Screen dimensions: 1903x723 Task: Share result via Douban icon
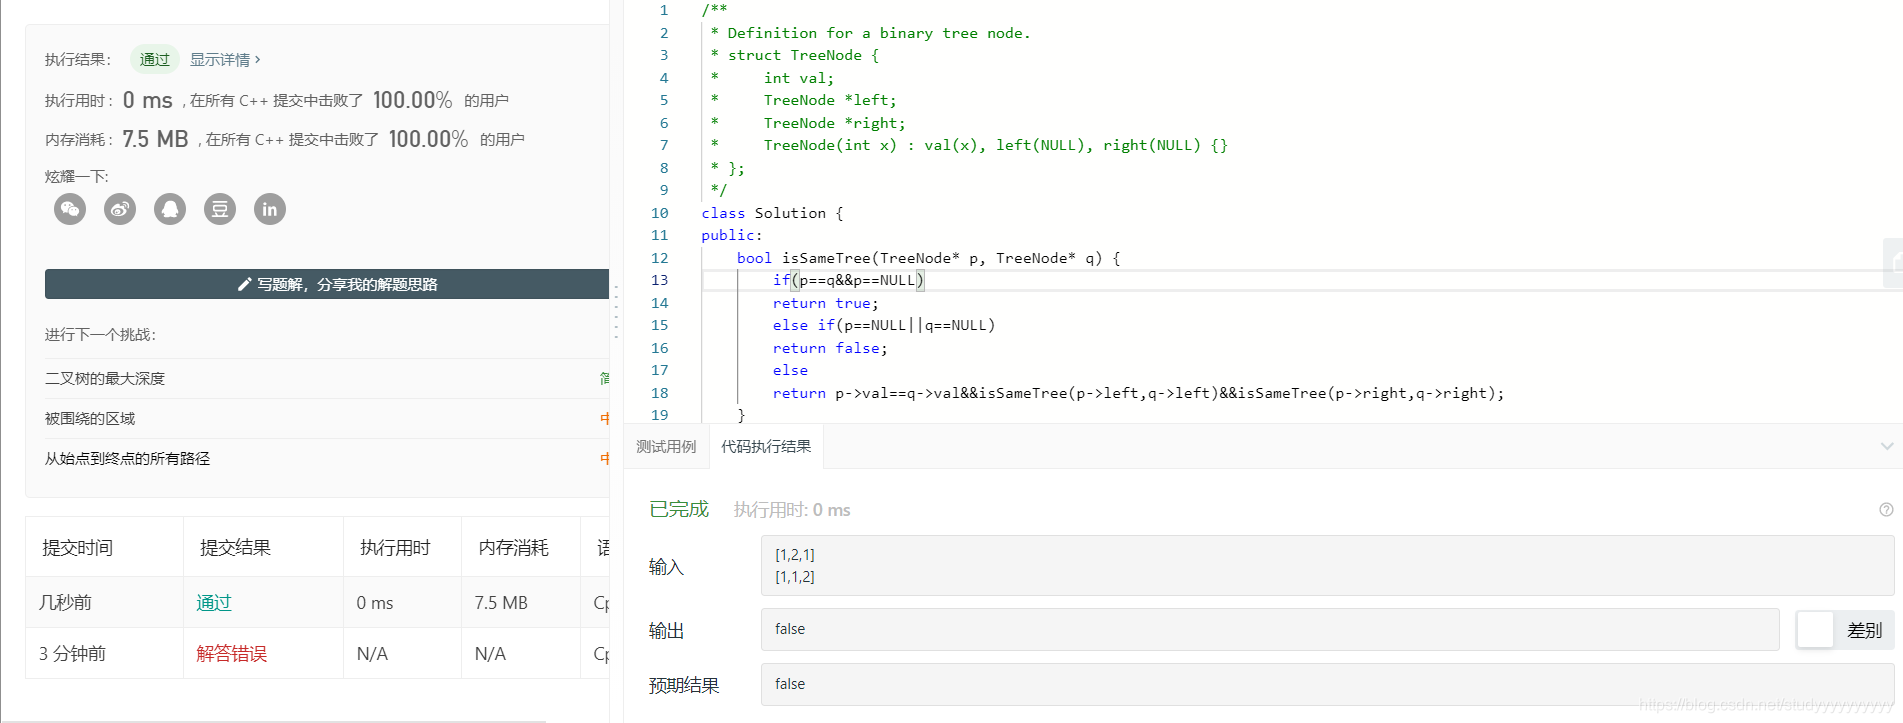coord(220,209)
